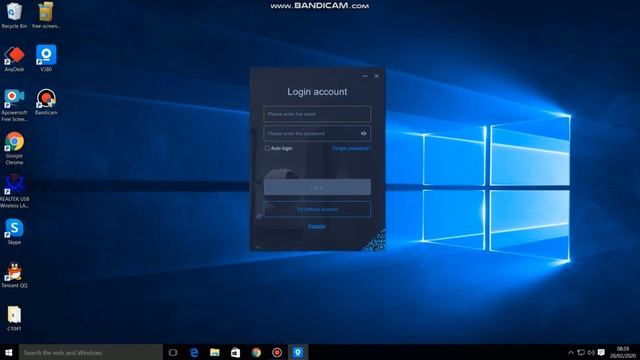Viewport: 640px width, 360px height.
Task: Launch Microsoft Edge from the taskbar
Action: 194,352
